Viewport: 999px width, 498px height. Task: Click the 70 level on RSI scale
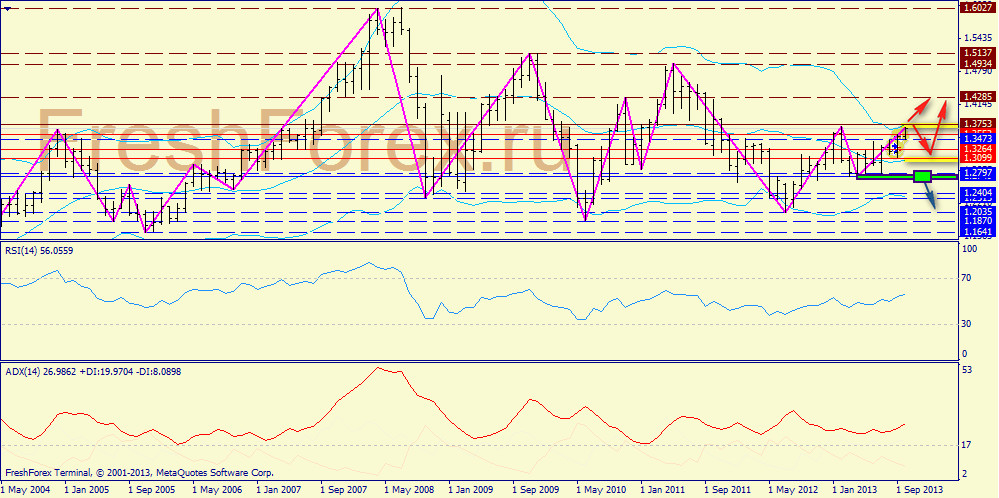[x=967, y=278]
